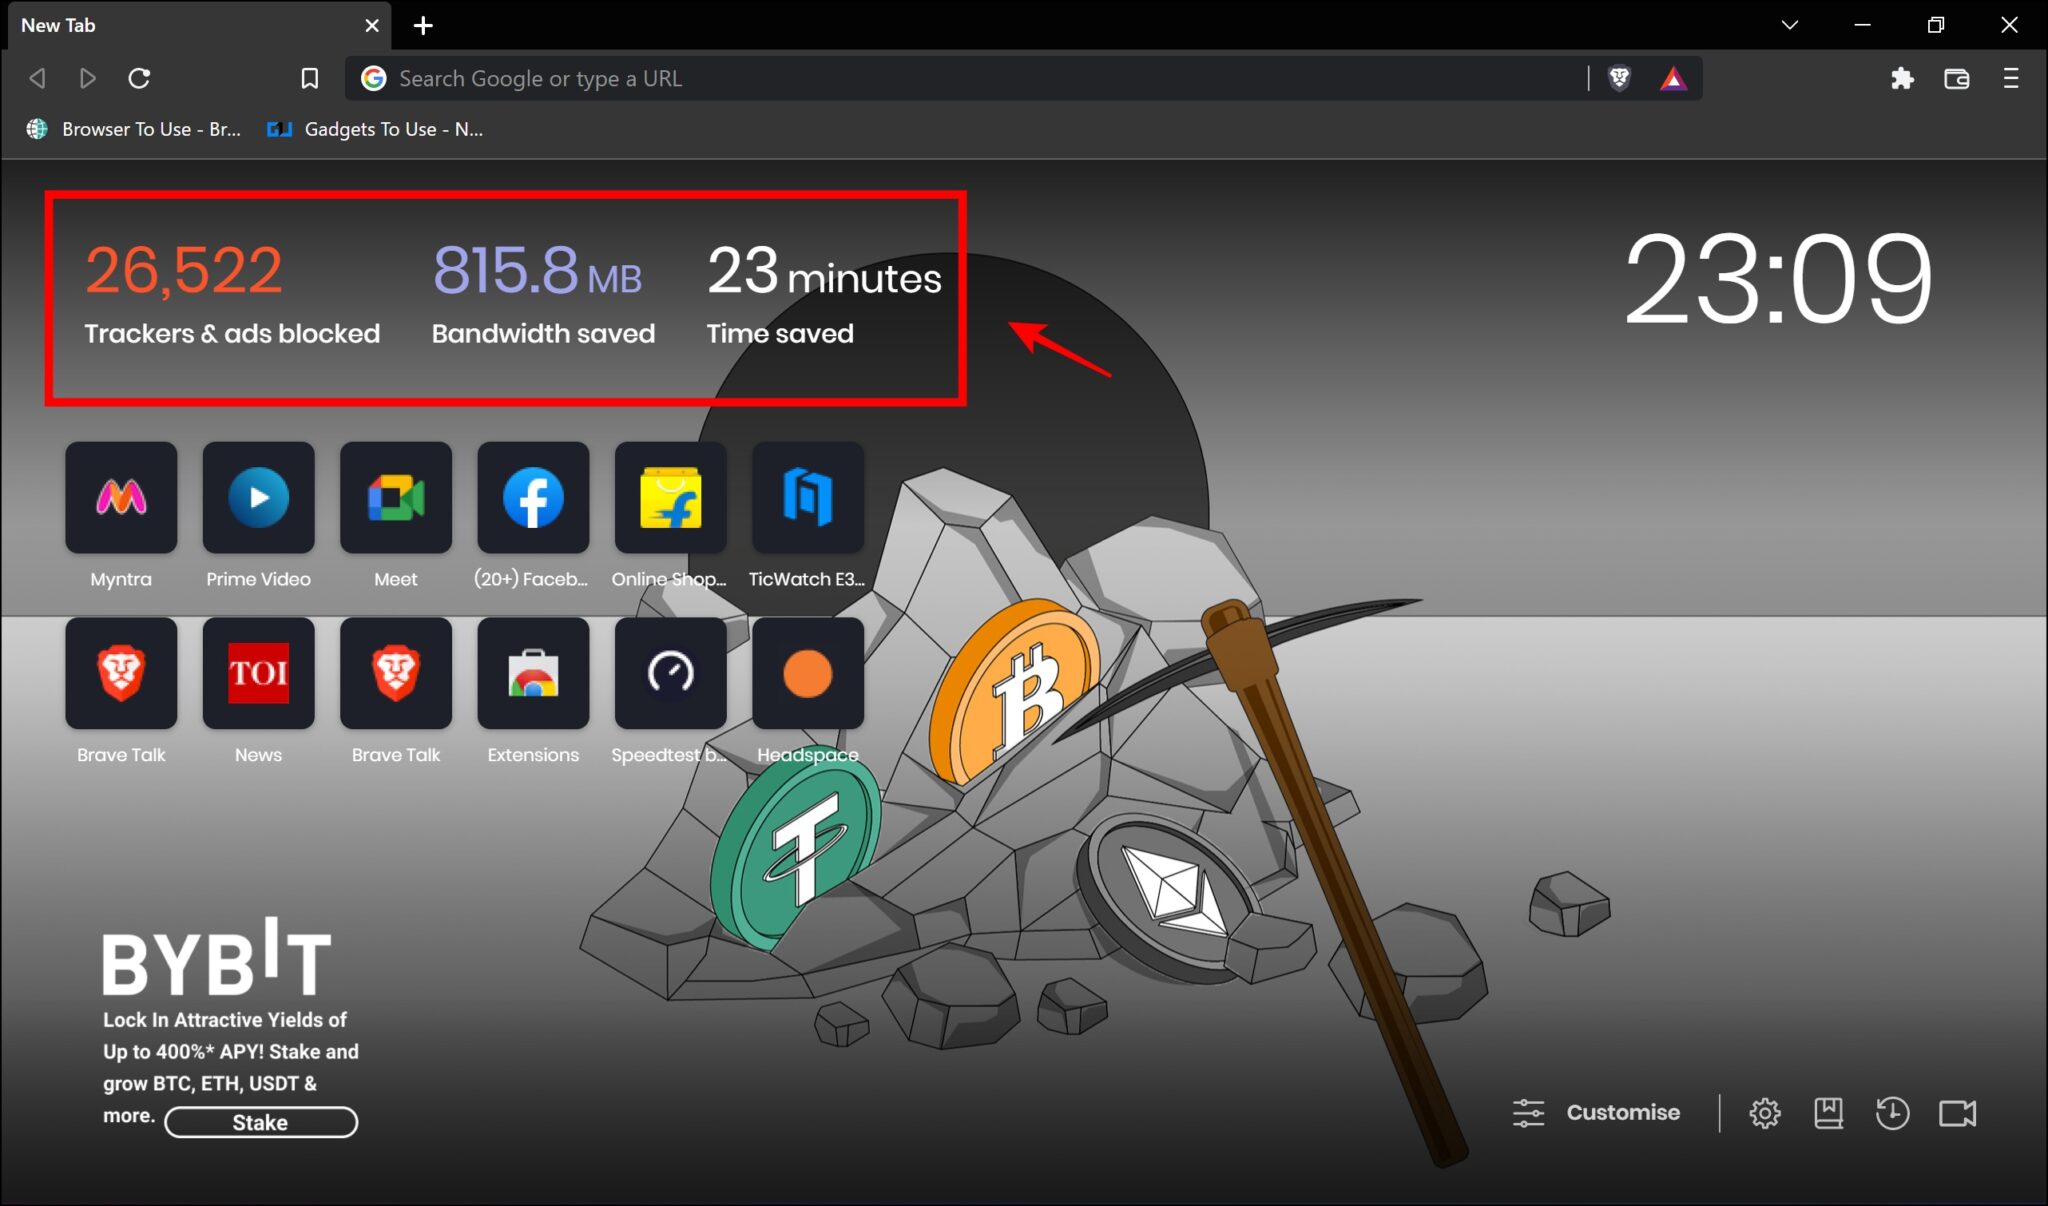This screenshot has height=1206, width=2048.
Task: Click the Stake button in the Bybit ad
Action: (x=259, y=1122)
